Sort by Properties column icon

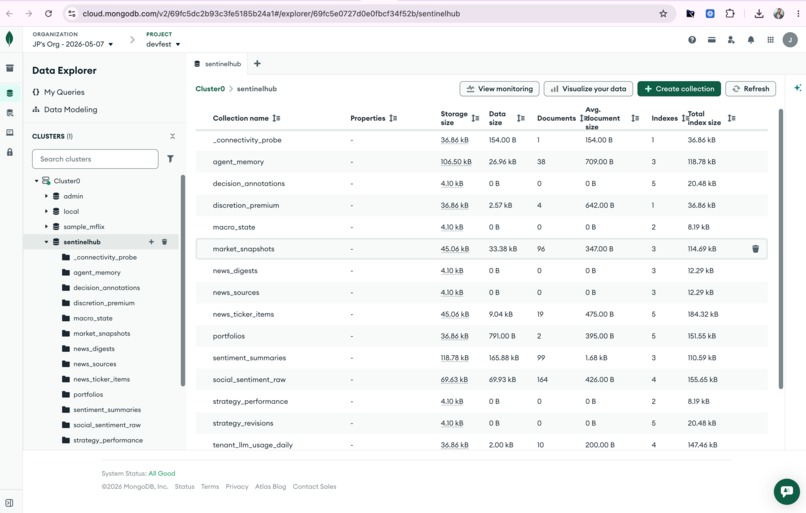pos(393,118)
